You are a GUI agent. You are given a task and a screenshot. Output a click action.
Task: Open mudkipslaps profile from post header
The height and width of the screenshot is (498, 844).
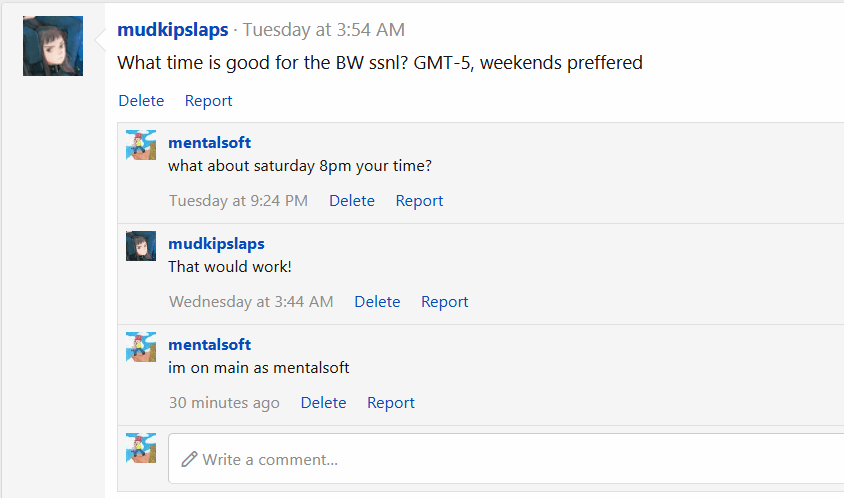[172, 30]
